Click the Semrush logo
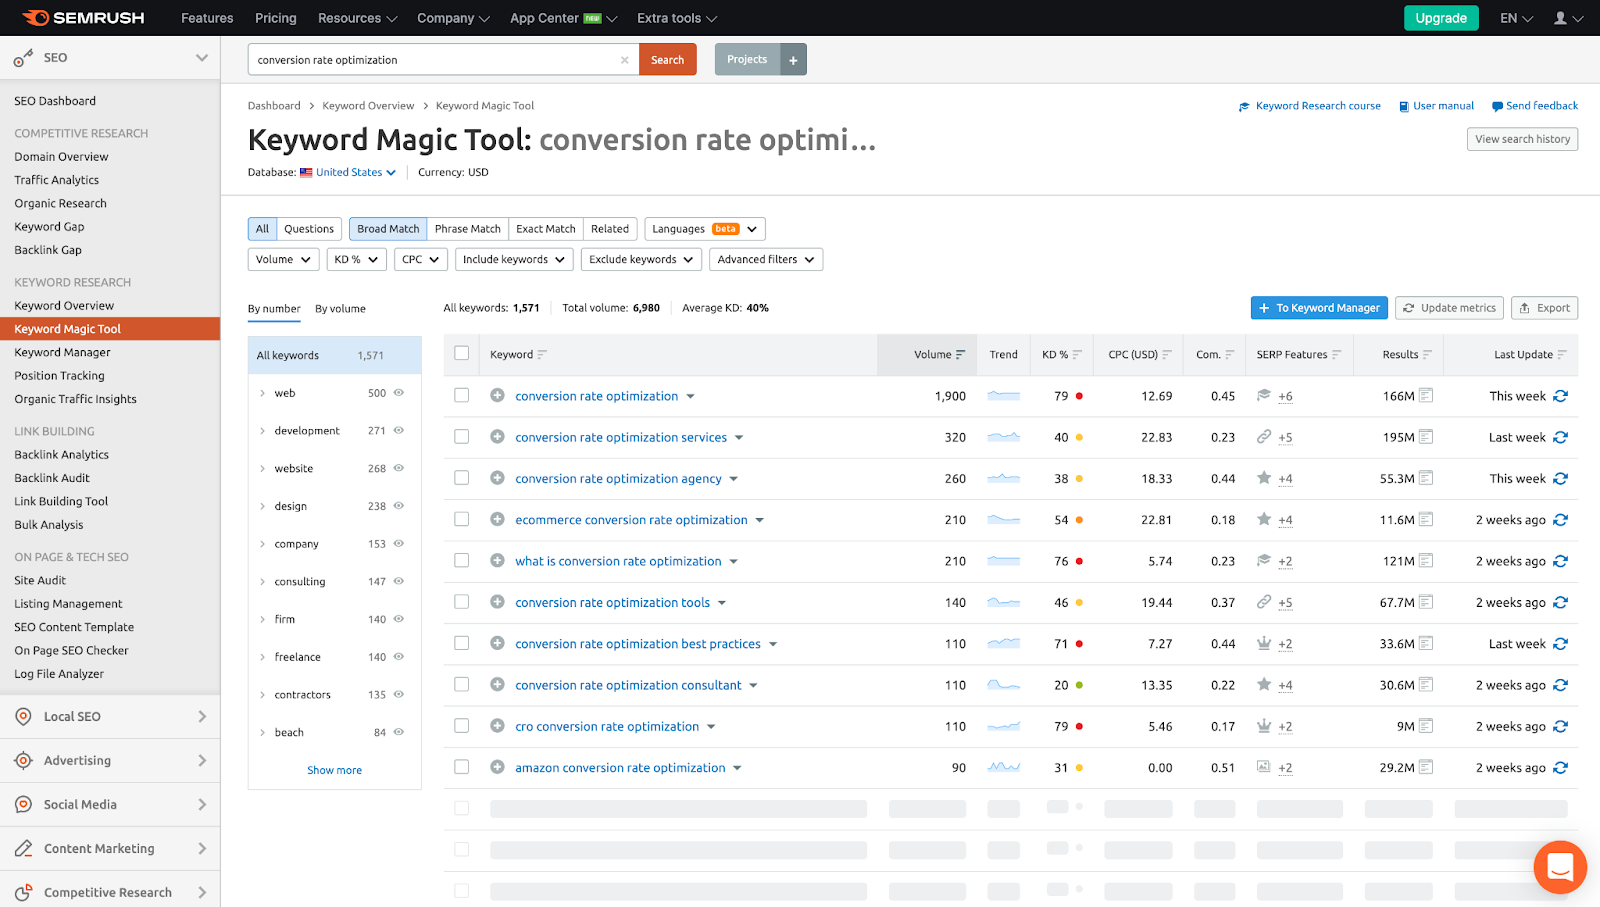 (x=84, y=18)
